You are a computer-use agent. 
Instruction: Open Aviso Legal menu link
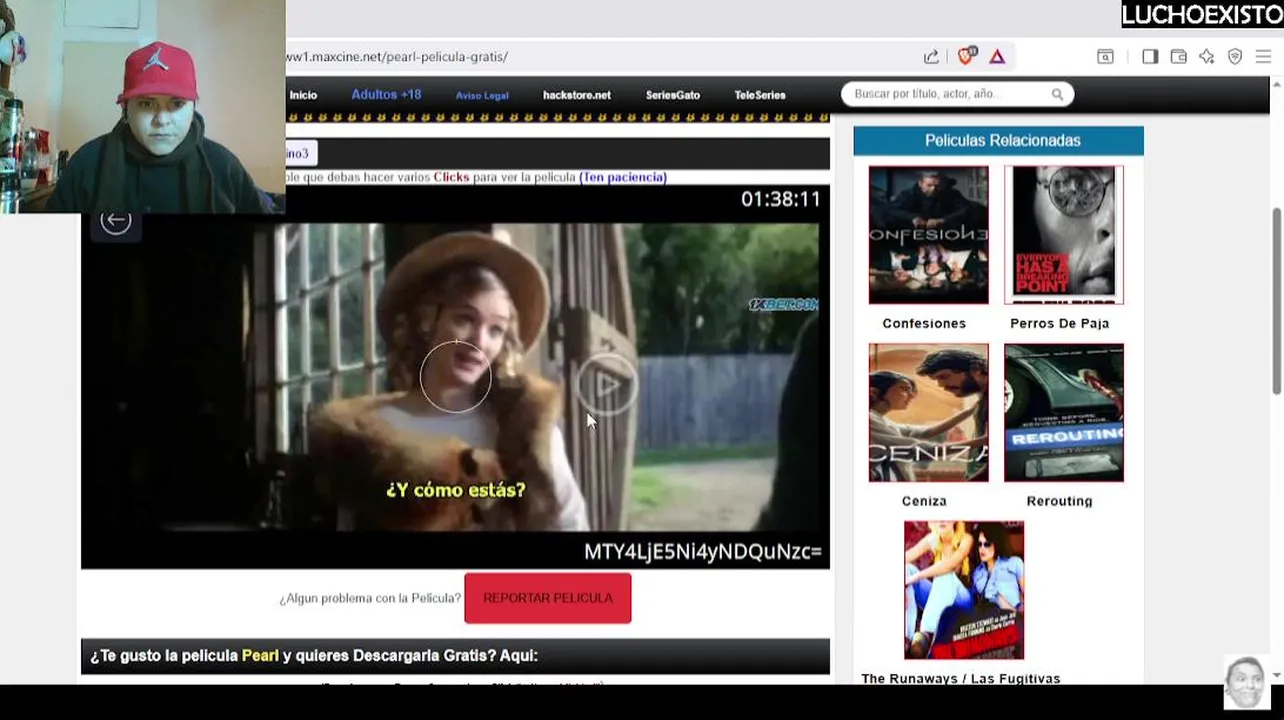click(x=482, y=95)
